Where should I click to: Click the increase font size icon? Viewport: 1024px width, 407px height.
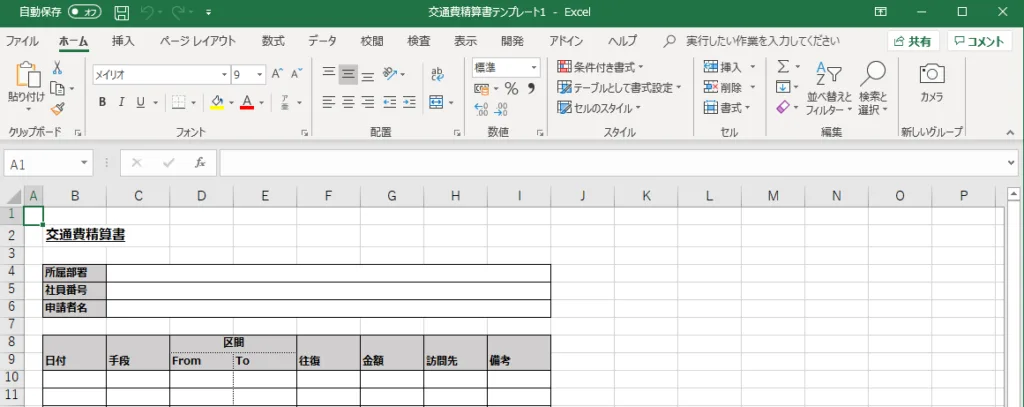279,75
